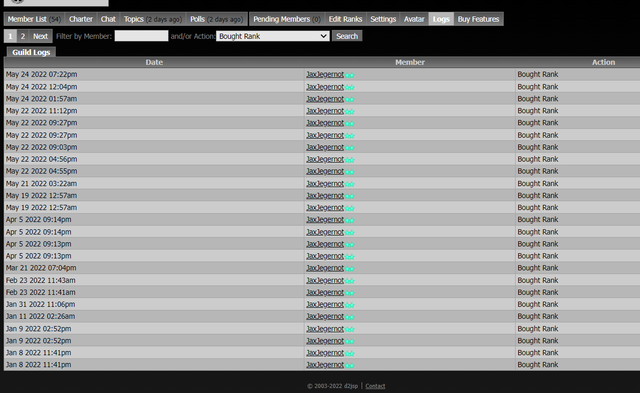Go to logs page 2
Screen dimensions: 640x393
pyautogui.click(x=23, y=36)
